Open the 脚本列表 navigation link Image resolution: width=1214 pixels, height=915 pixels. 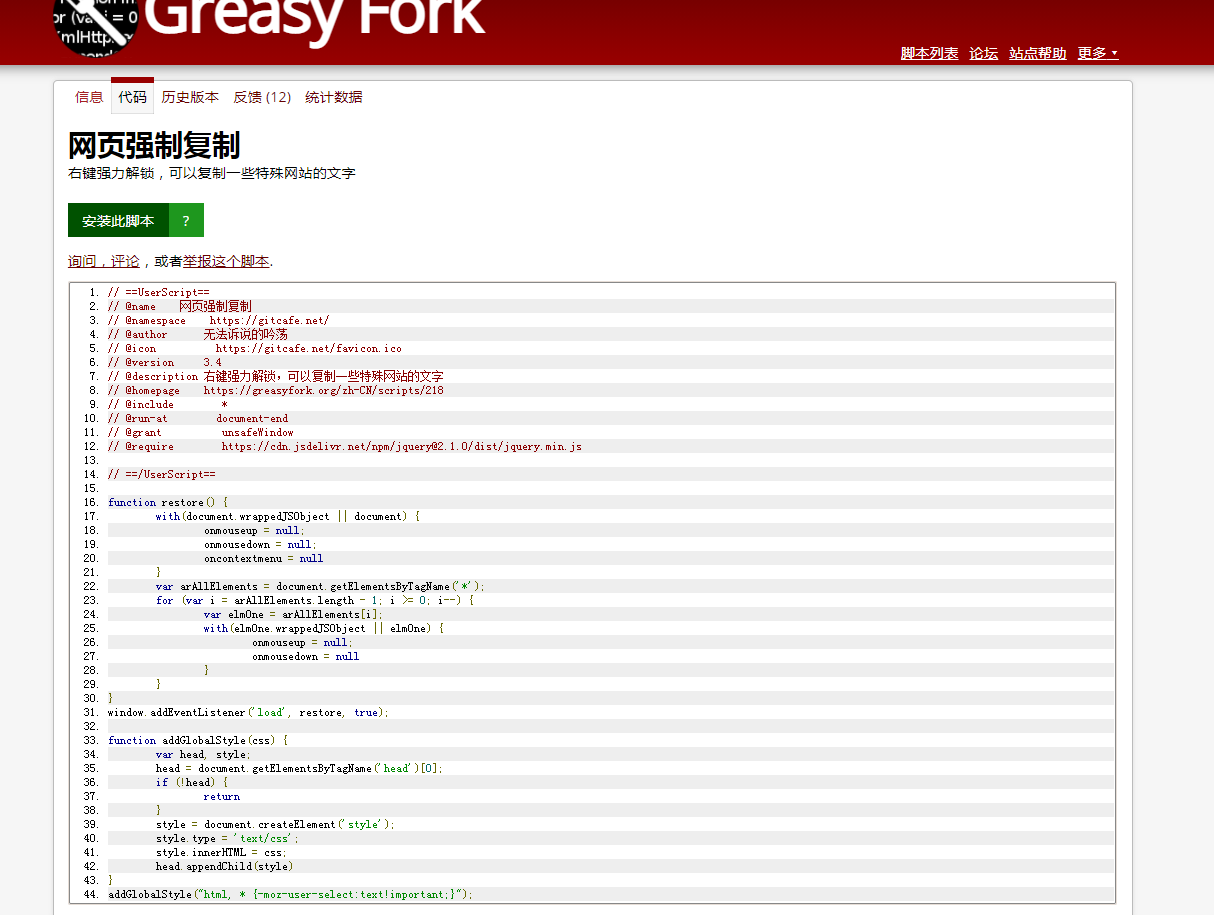pos(929,54)
